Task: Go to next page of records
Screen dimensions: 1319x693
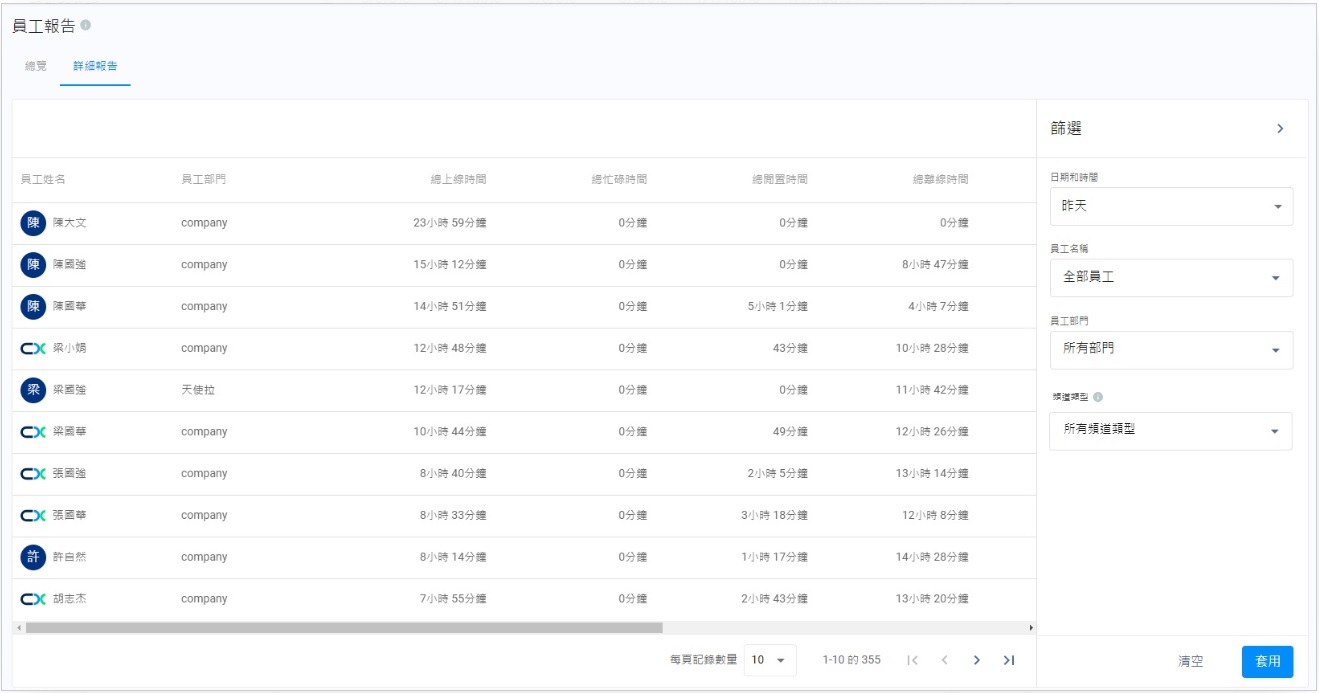Action: [977, 660]
